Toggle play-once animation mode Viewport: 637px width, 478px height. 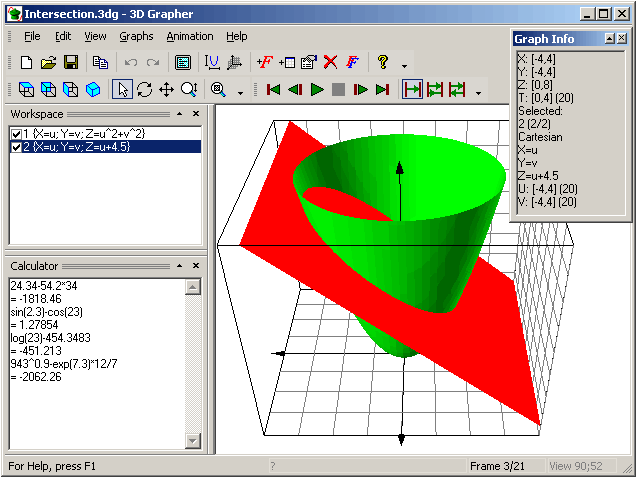[x=412, y=89]
